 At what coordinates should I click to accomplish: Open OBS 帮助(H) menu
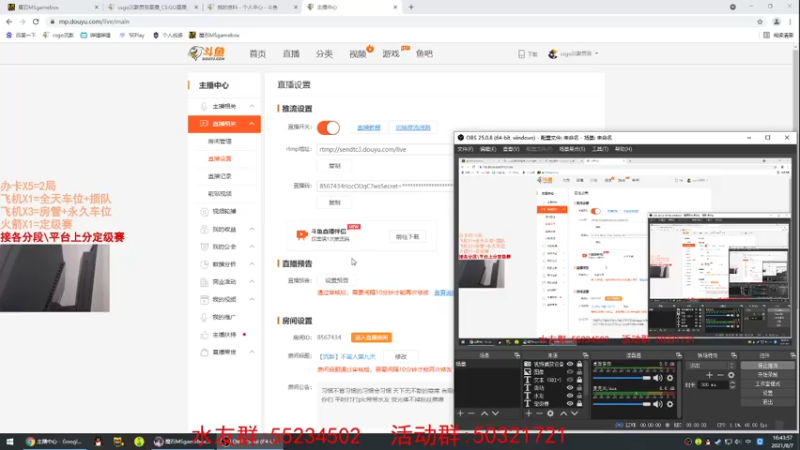623,149
